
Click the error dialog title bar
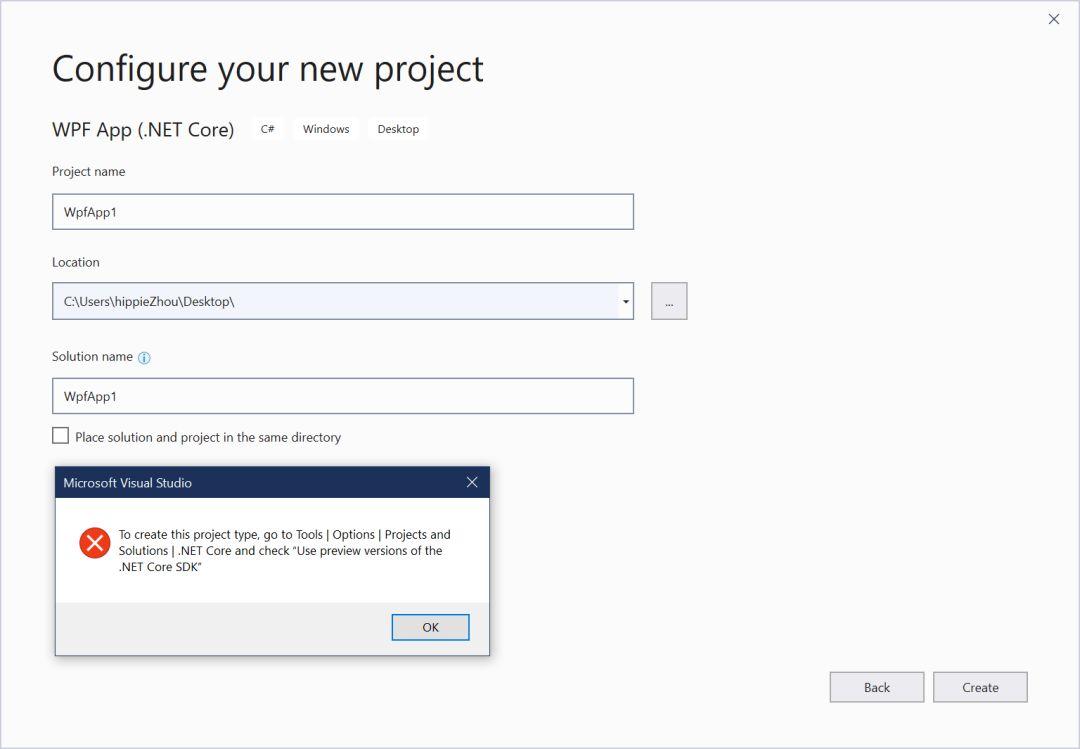(x=250, y=482)
